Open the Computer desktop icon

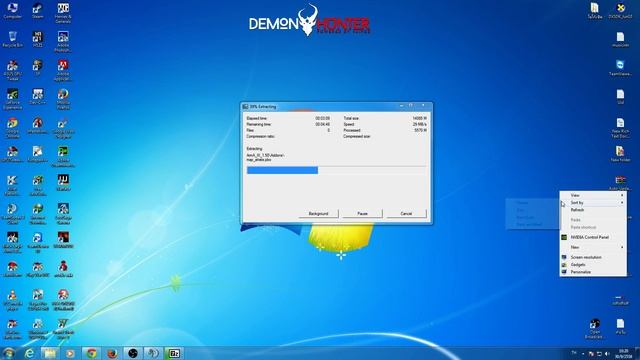pyautogui.click(x=12, y=11)
